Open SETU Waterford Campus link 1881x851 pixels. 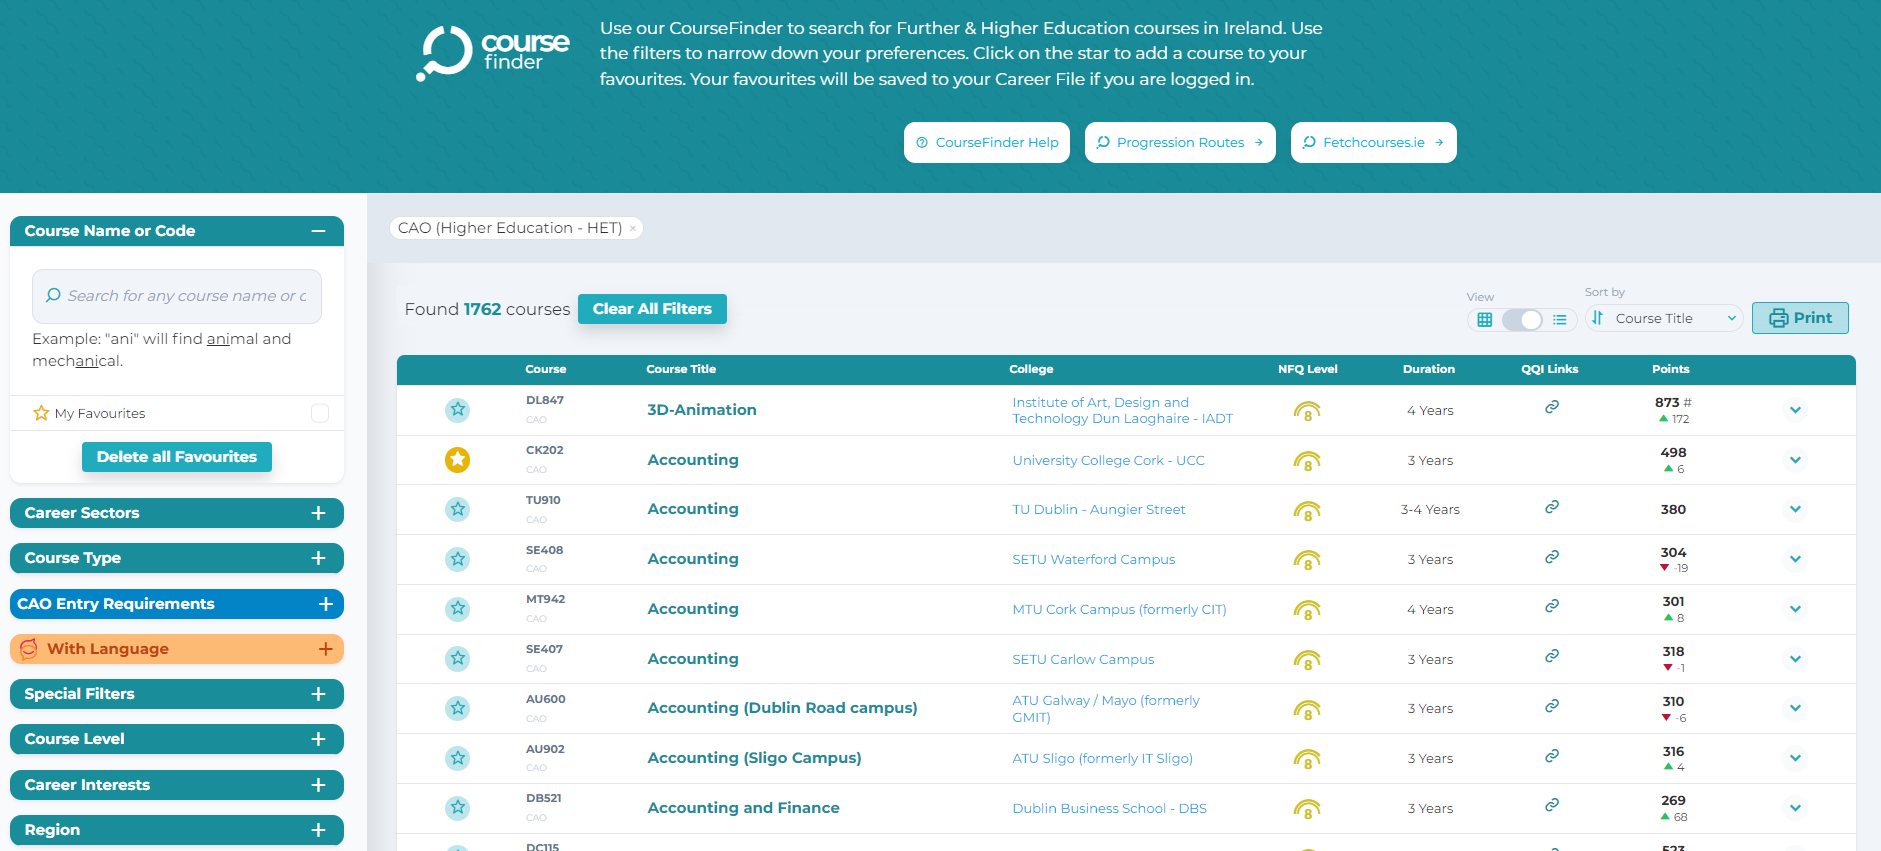coord(1093,559)
